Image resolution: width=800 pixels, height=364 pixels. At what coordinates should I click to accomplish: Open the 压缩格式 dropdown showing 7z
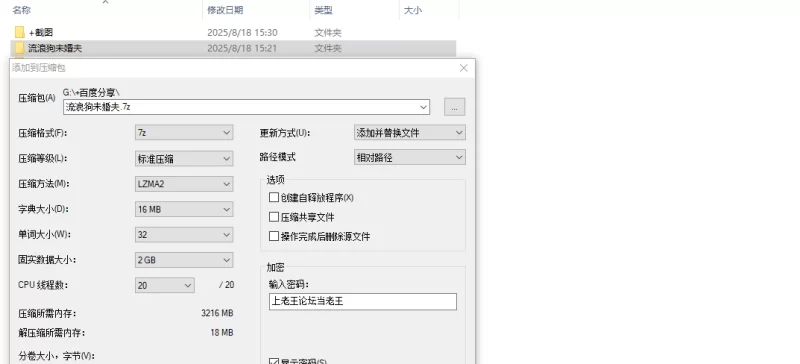click(x=184, y=133)
